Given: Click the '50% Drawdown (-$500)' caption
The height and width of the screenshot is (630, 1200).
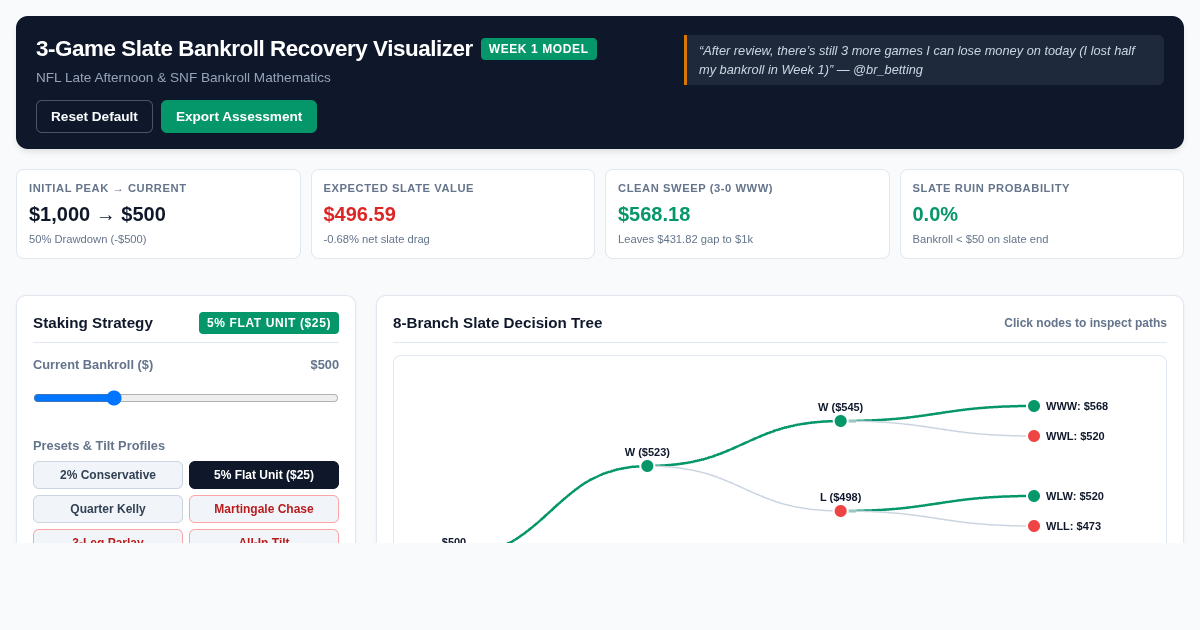Looking at the screenshot, I should 88,239.
